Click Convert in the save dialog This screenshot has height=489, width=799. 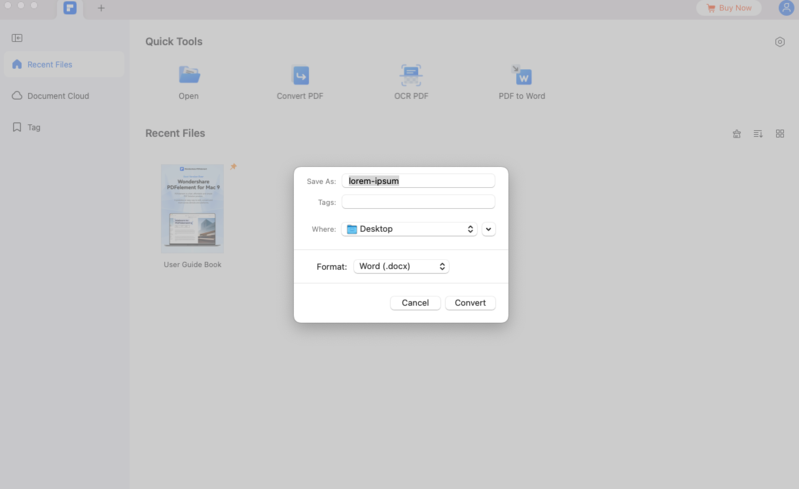coord(470,303)
